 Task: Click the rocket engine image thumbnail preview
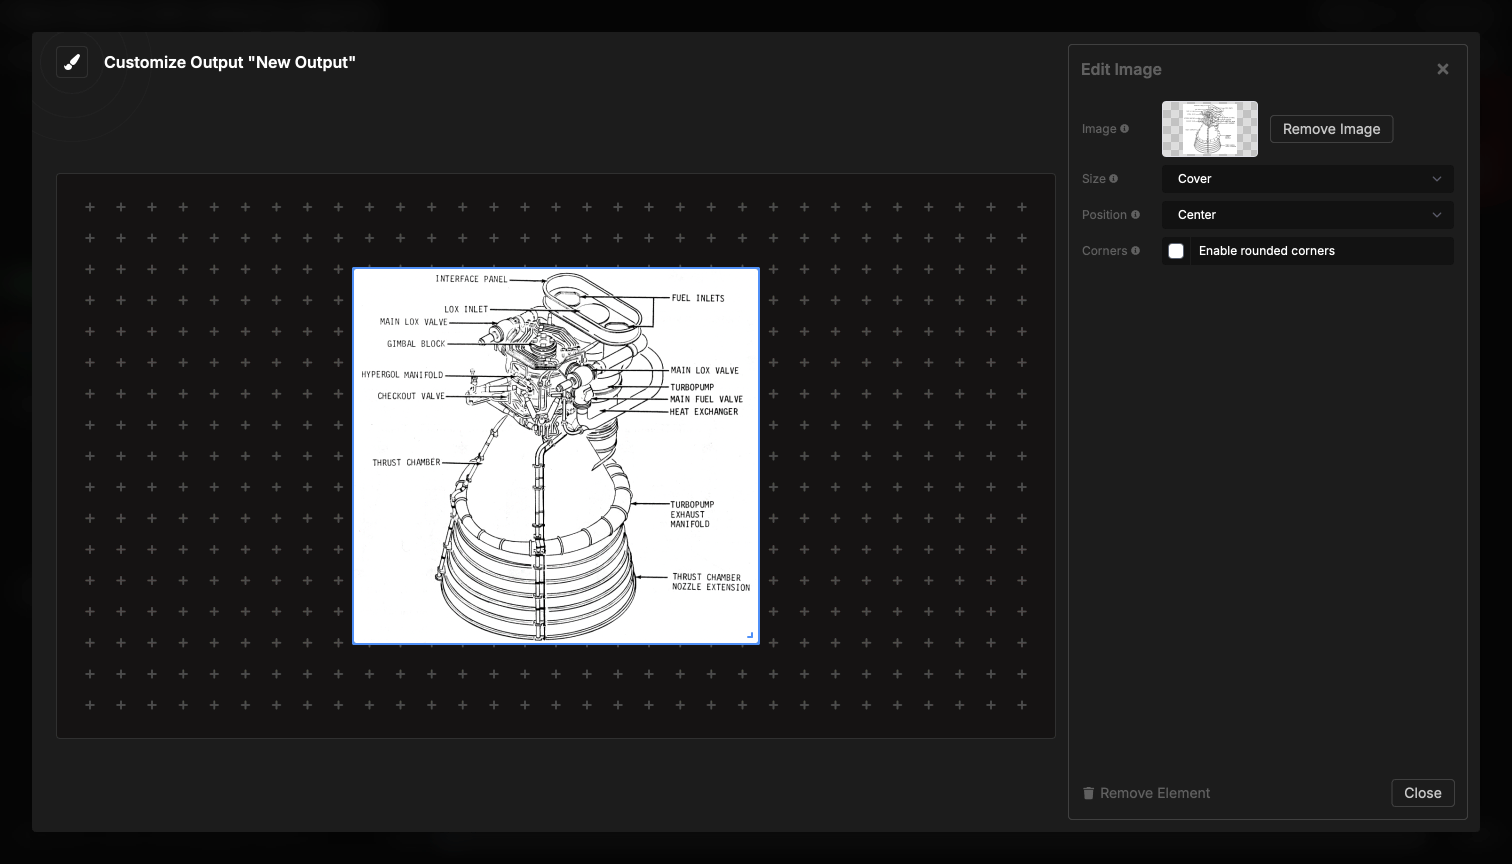coord(1209,128)
